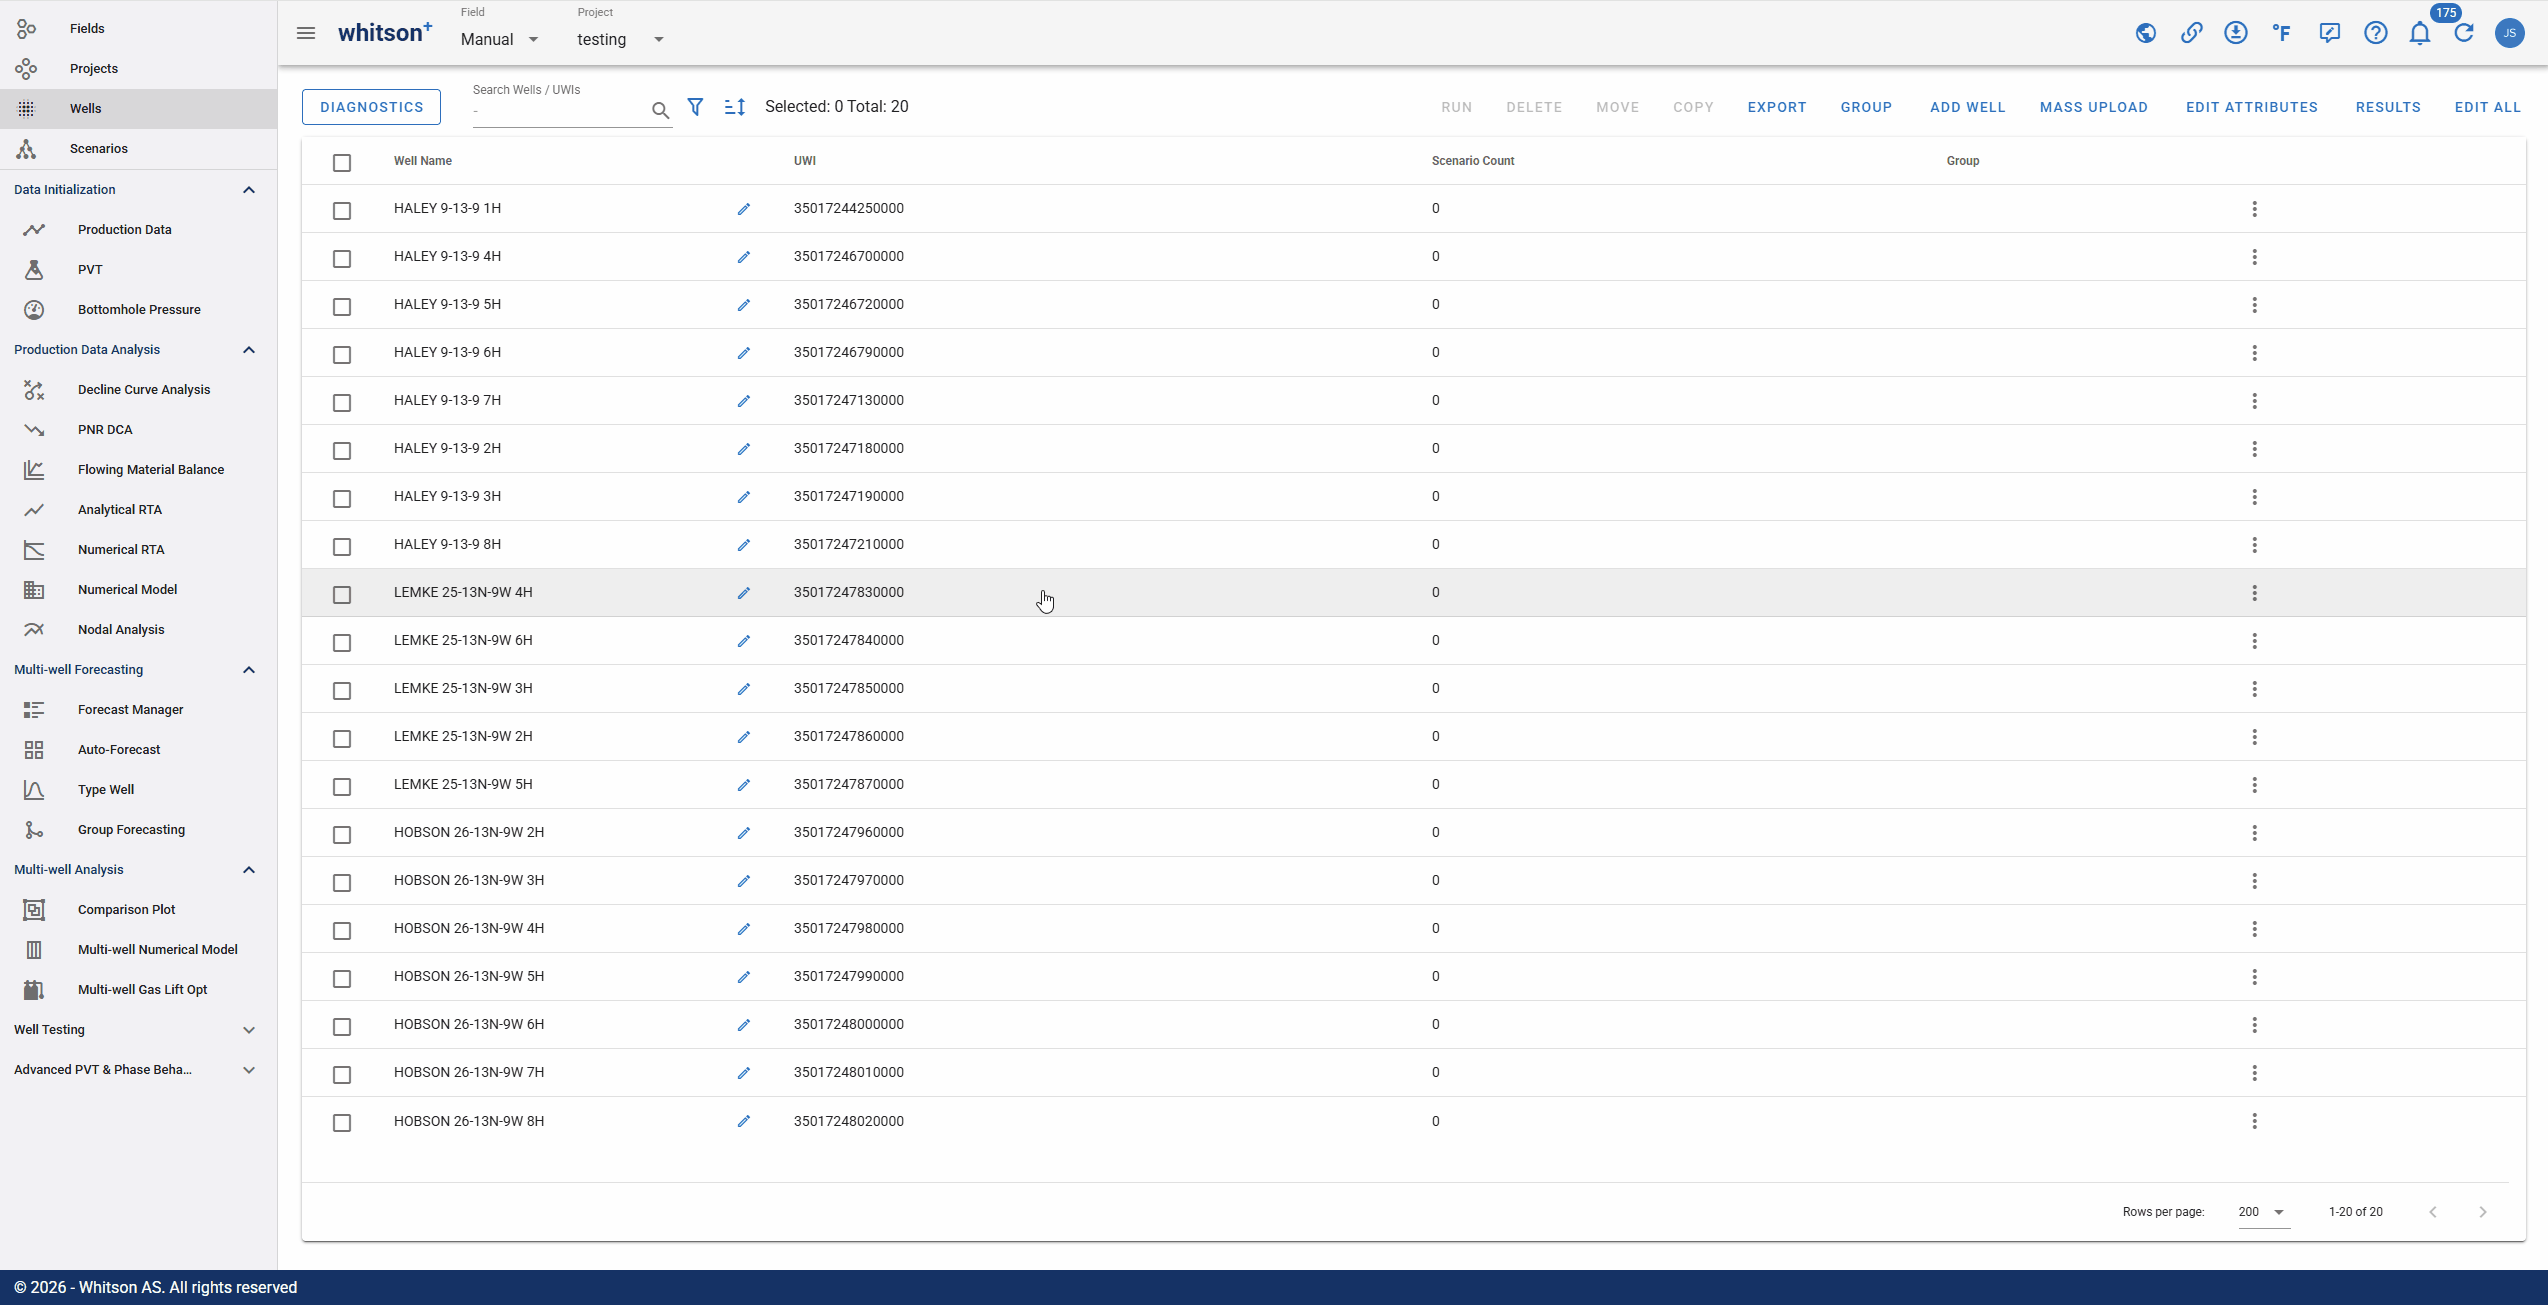Viewport: 2548px width, 1305px height.
Task: Select checkbox for LEMKE 25-13N-9W 4H
Action: click(x=342, y=594)
